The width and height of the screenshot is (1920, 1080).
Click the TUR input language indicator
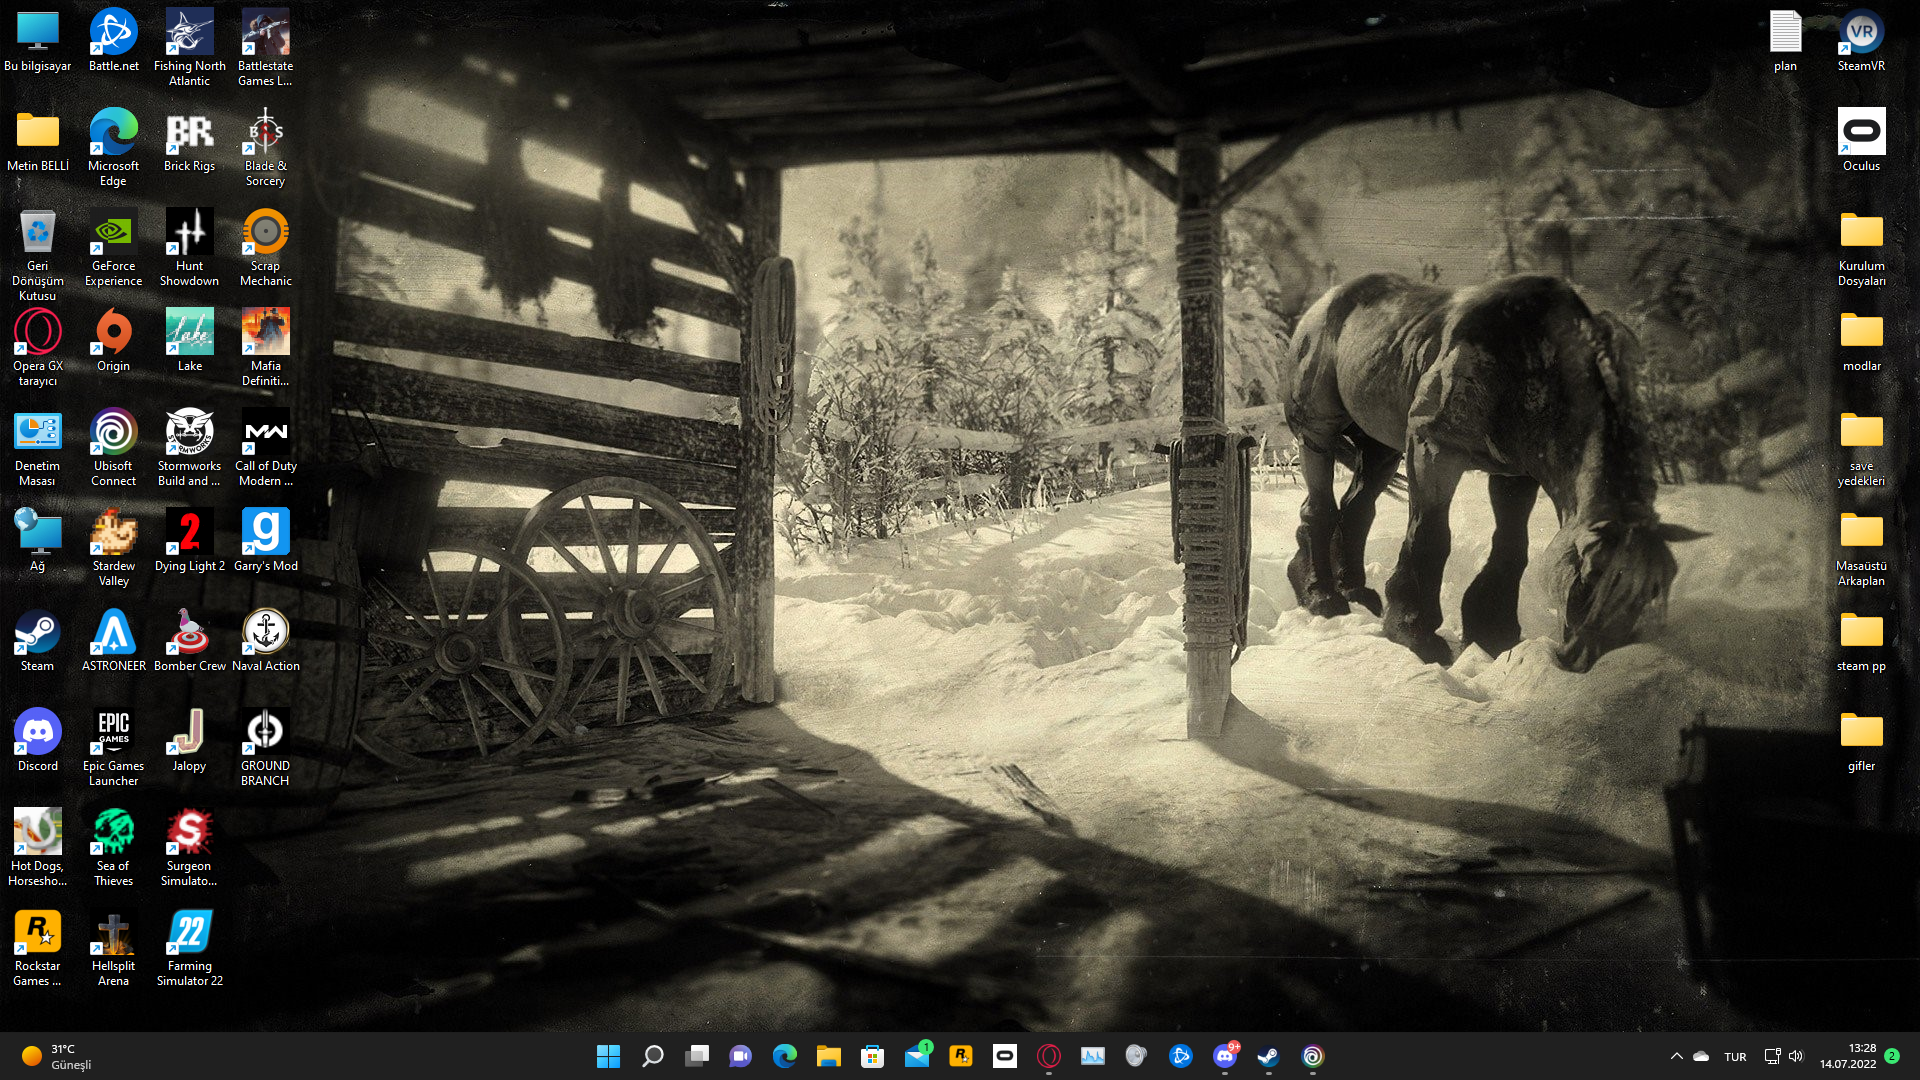tap(1735, 1057)
